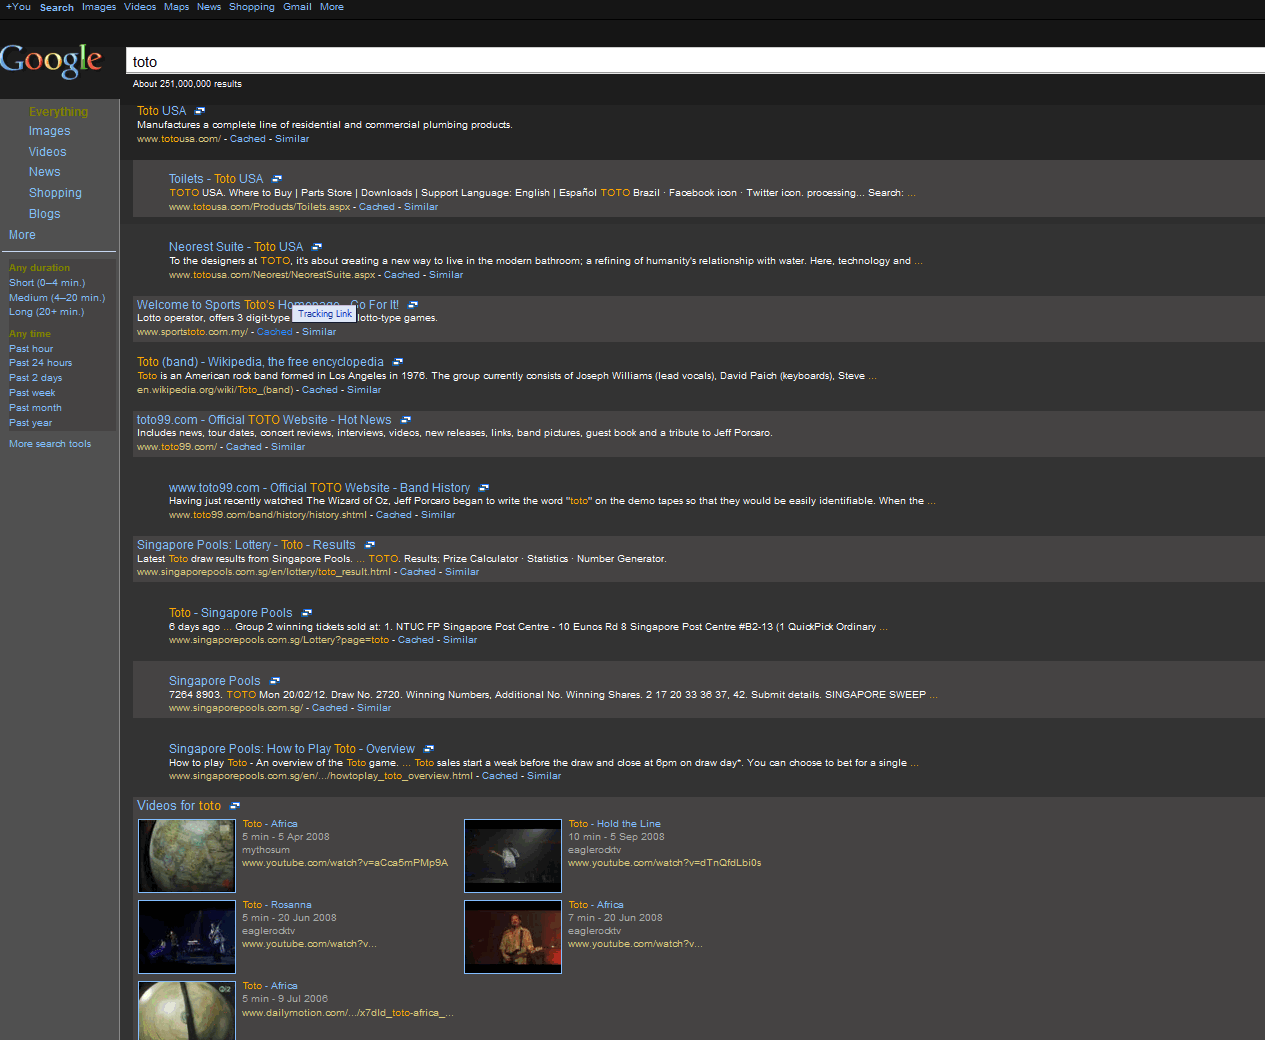Filter results to Past week
The width and height of the screenshot is (1265, 1040).
pyautogui.click(x=32, y=393)
